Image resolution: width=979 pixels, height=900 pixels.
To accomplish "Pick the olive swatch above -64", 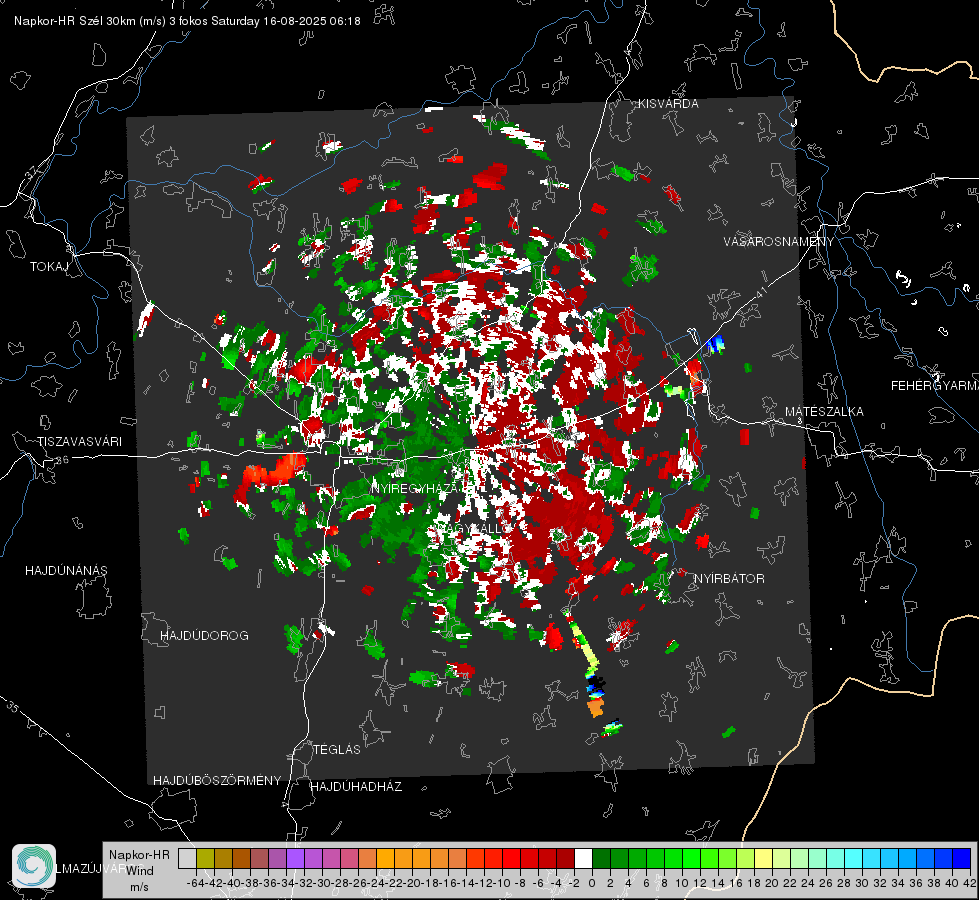I will click(x=205, y=858).
